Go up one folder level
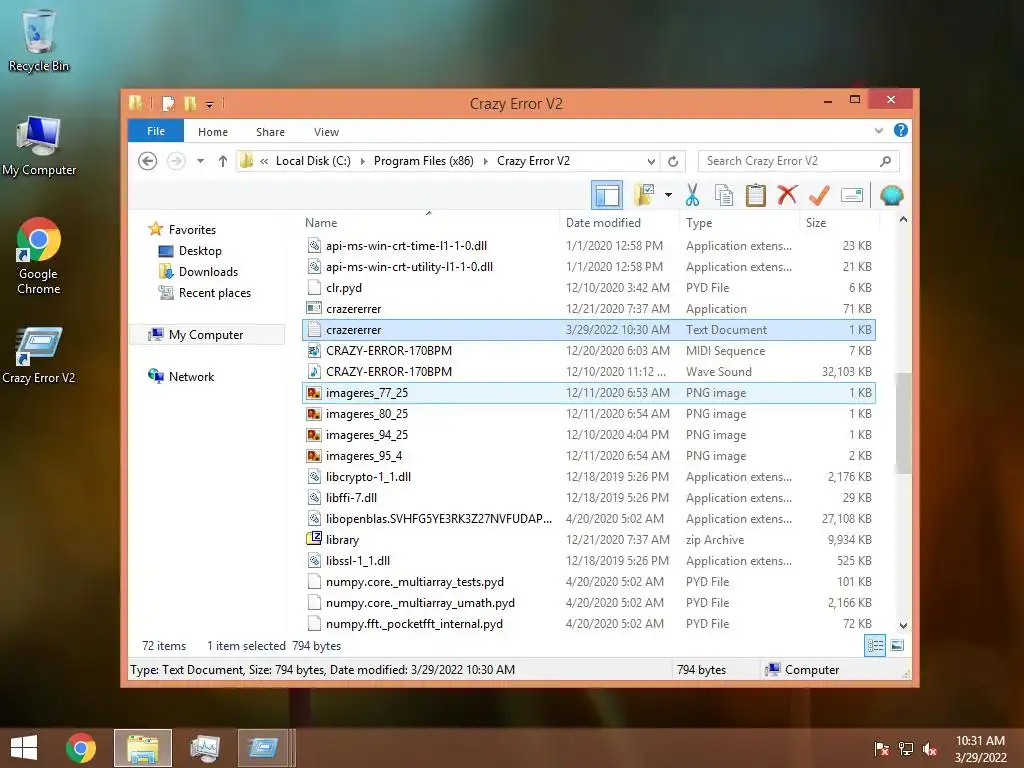This screenshot has height=768, width=1024. [223, 161]
